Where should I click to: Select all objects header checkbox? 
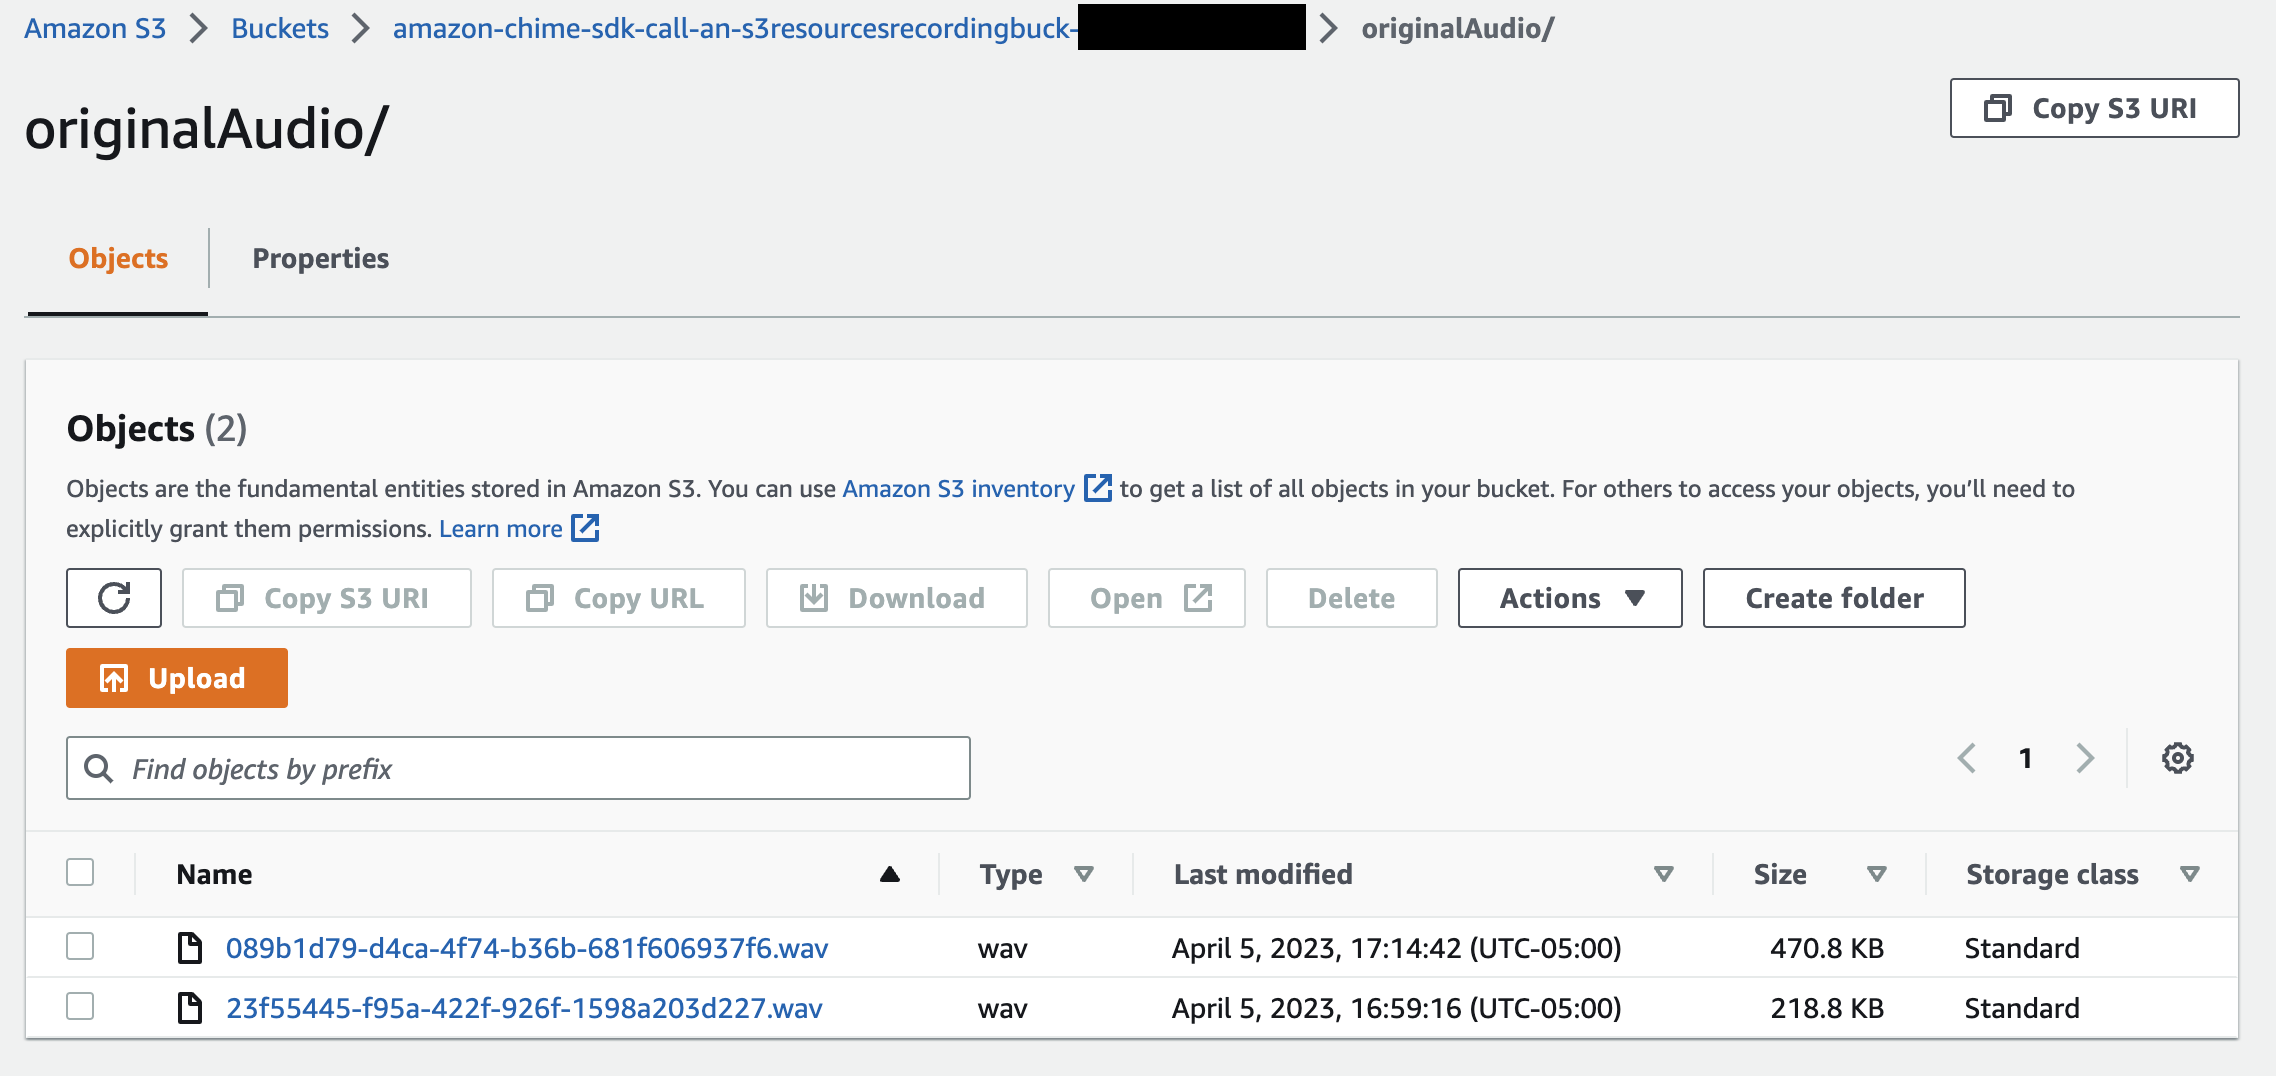(x=80, y=872)
